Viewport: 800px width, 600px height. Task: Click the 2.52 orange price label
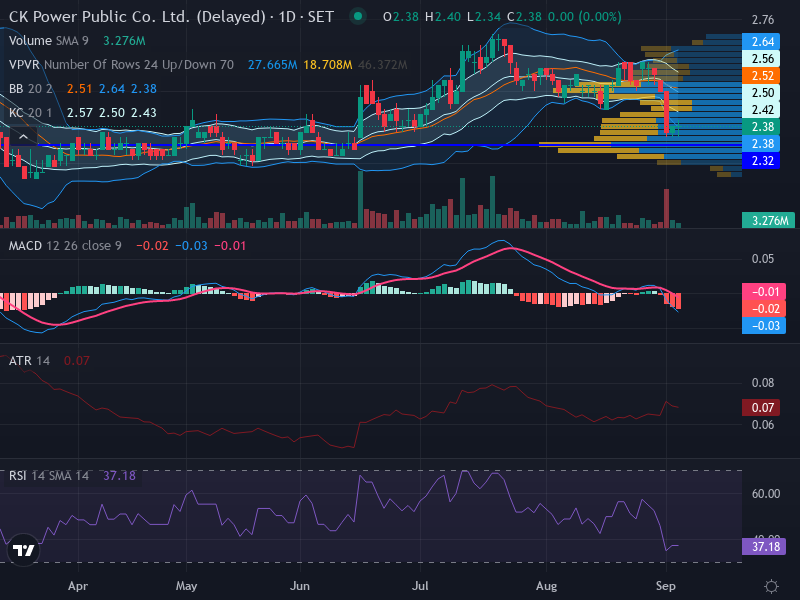click(x=761, y=76)
